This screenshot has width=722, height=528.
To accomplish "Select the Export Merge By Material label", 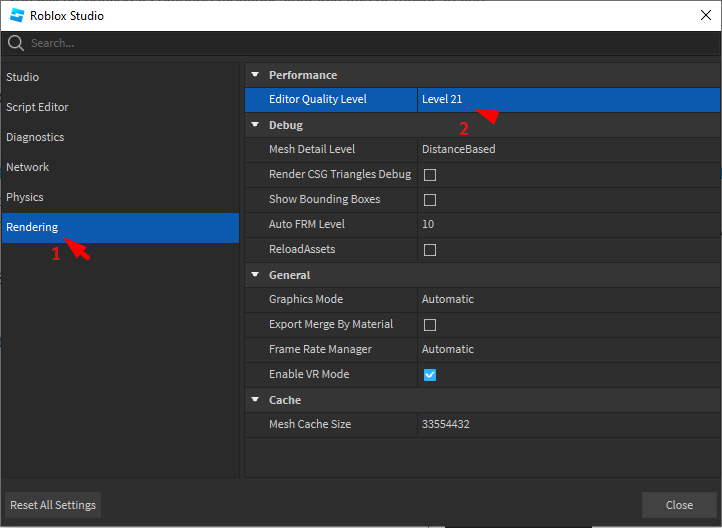I will [x=331, y=324].
